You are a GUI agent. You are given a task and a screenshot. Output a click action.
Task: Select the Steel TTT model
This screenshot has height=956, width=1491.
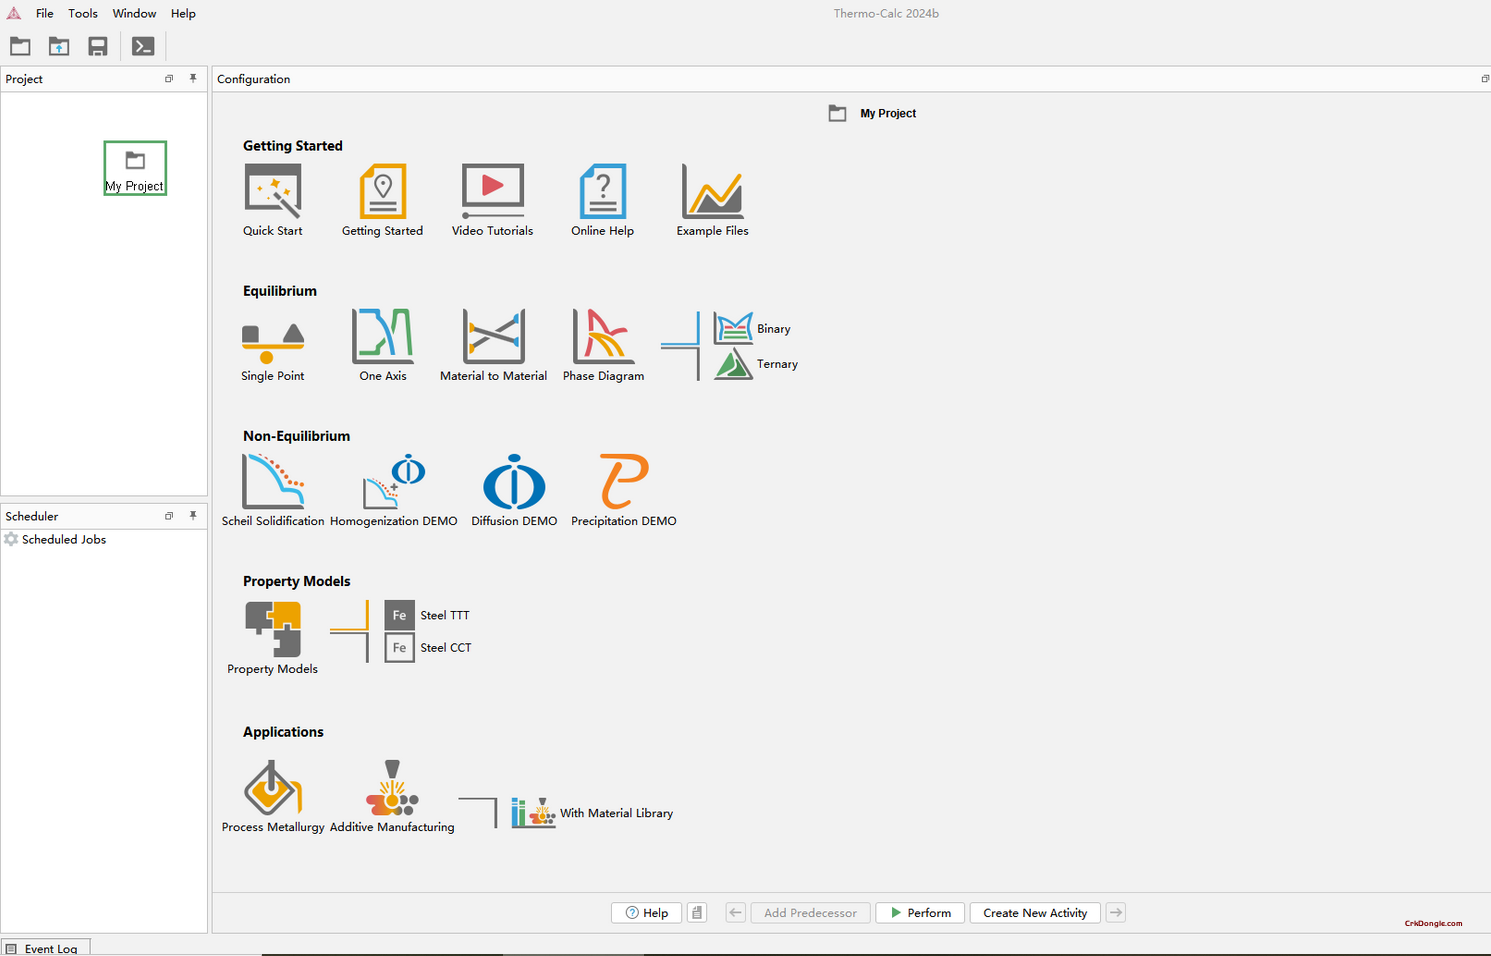coord(428,615)
